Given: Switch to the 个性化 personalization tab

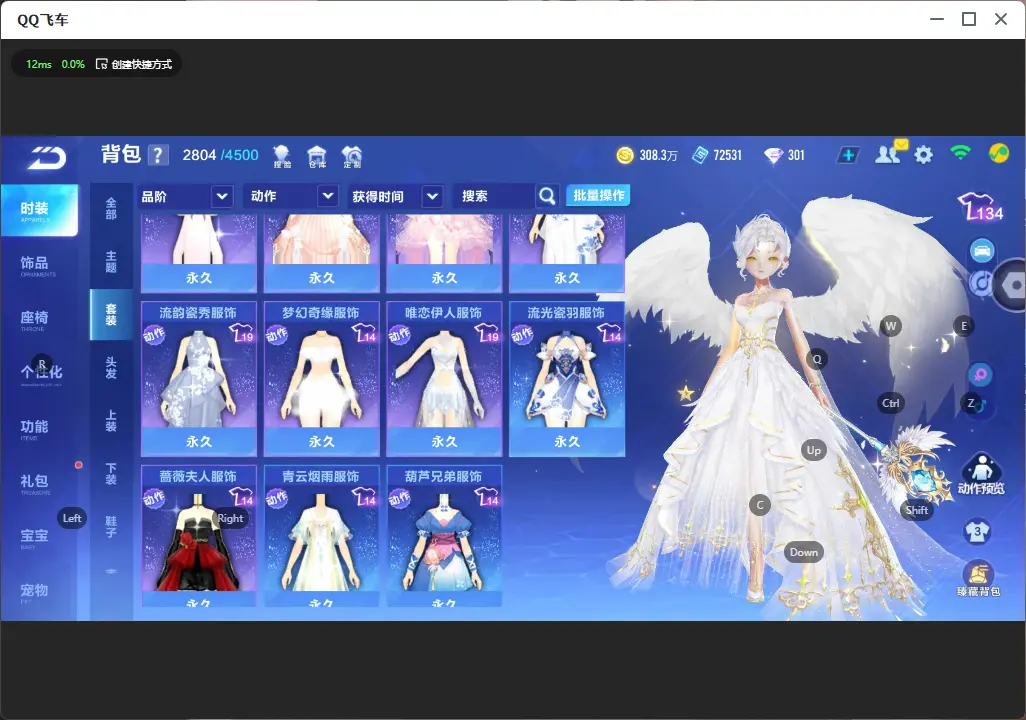Looking at the screenshot, I should pyautogui.click(x=40, y=373).
